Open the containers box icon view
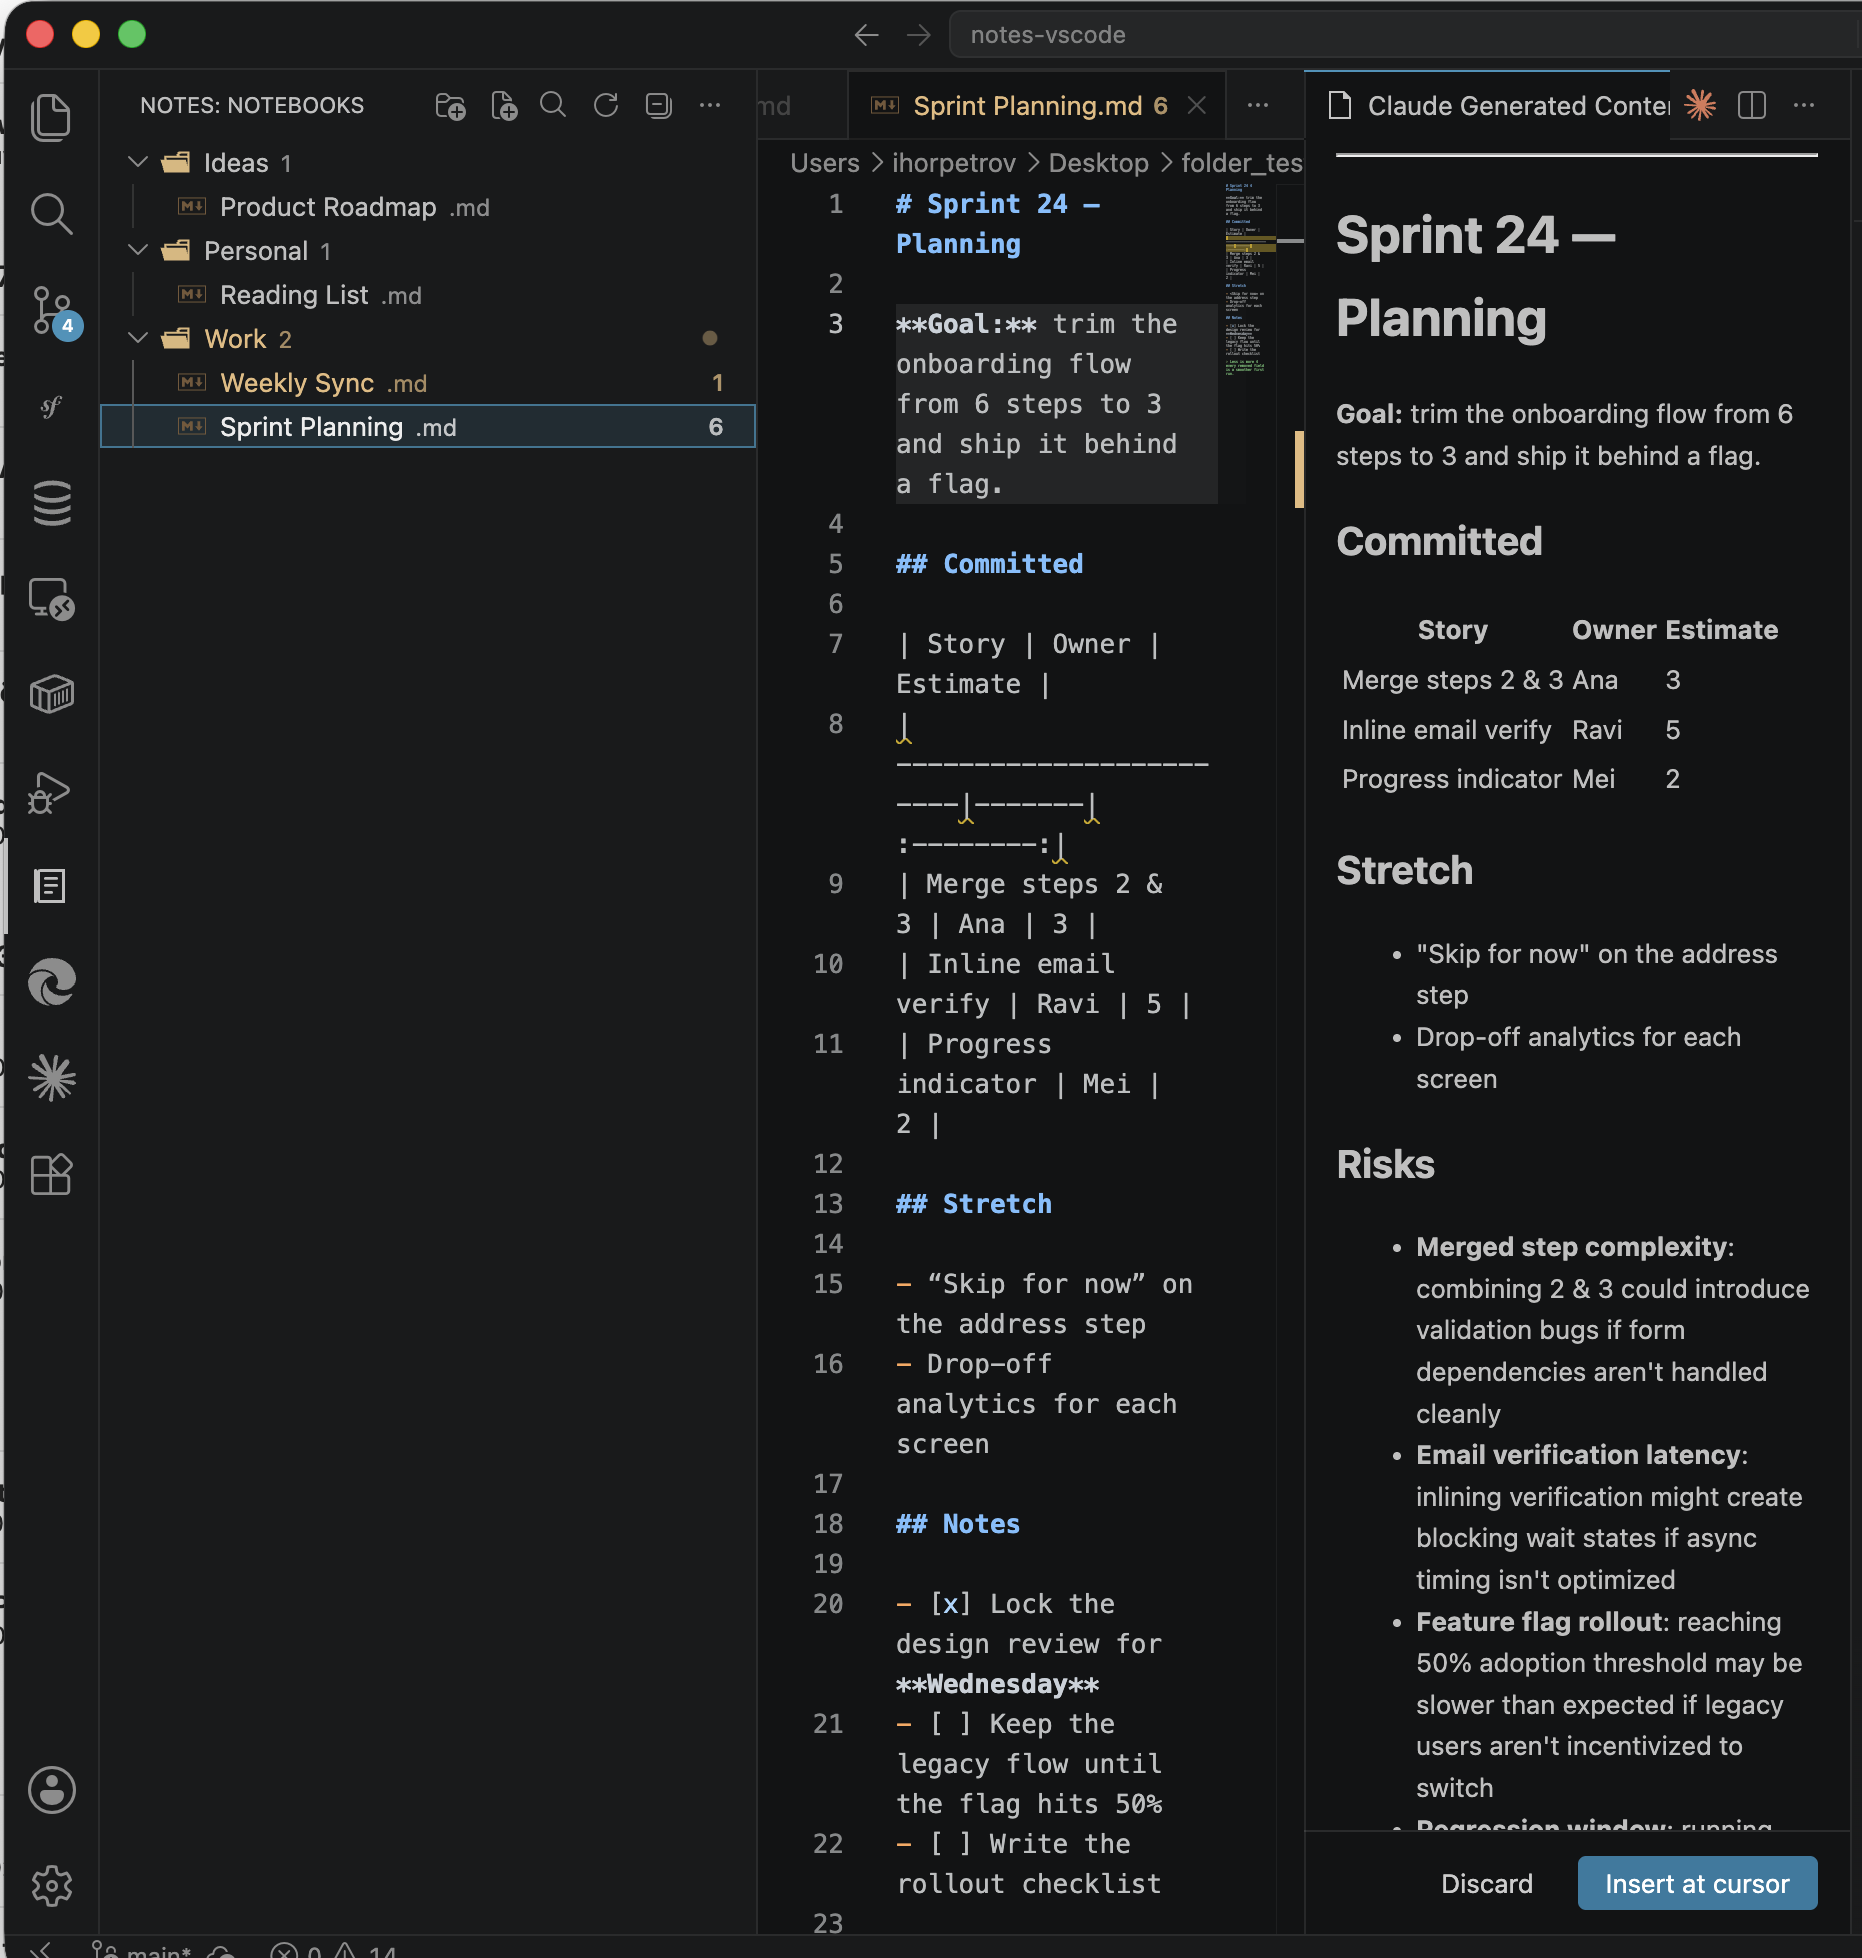Viewport: 1862px width, 1958px height. point(51,694)
